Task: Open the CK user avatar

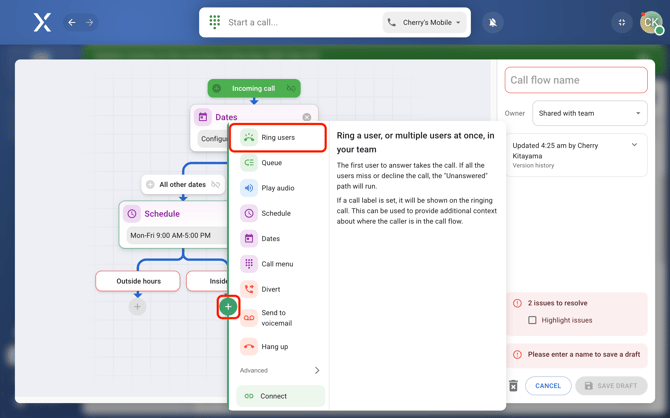Action: (651, 22)
